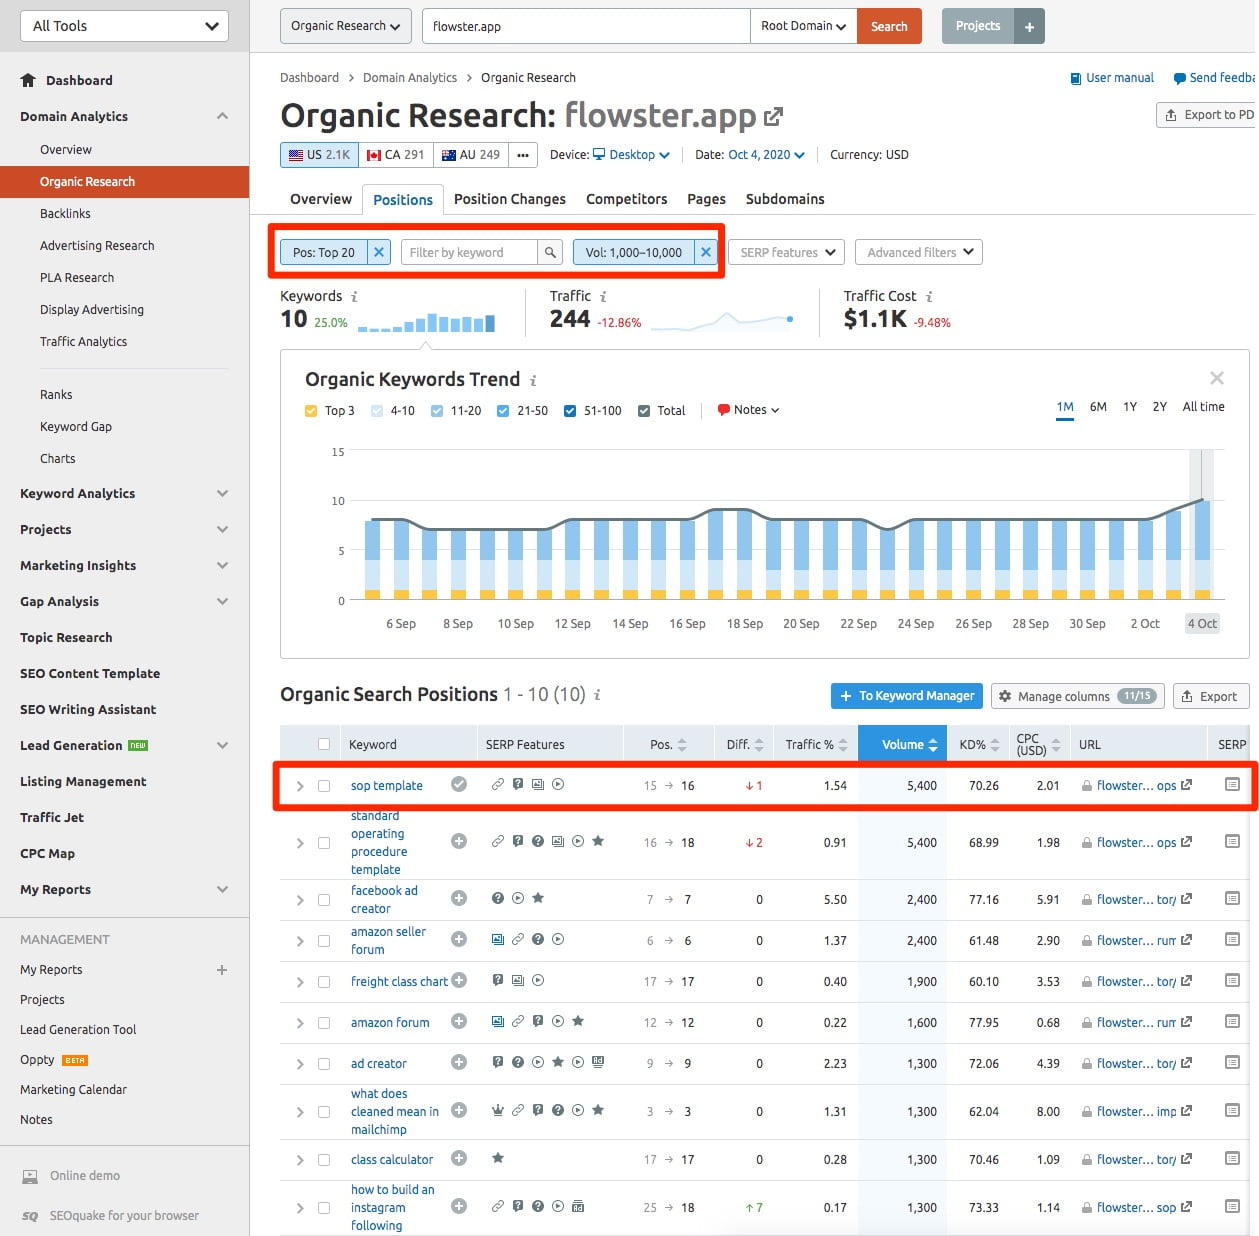This screenshot has height=1236, width=1259.
Task: Open flowster.app external link icon in title
Action: point(773,117)
